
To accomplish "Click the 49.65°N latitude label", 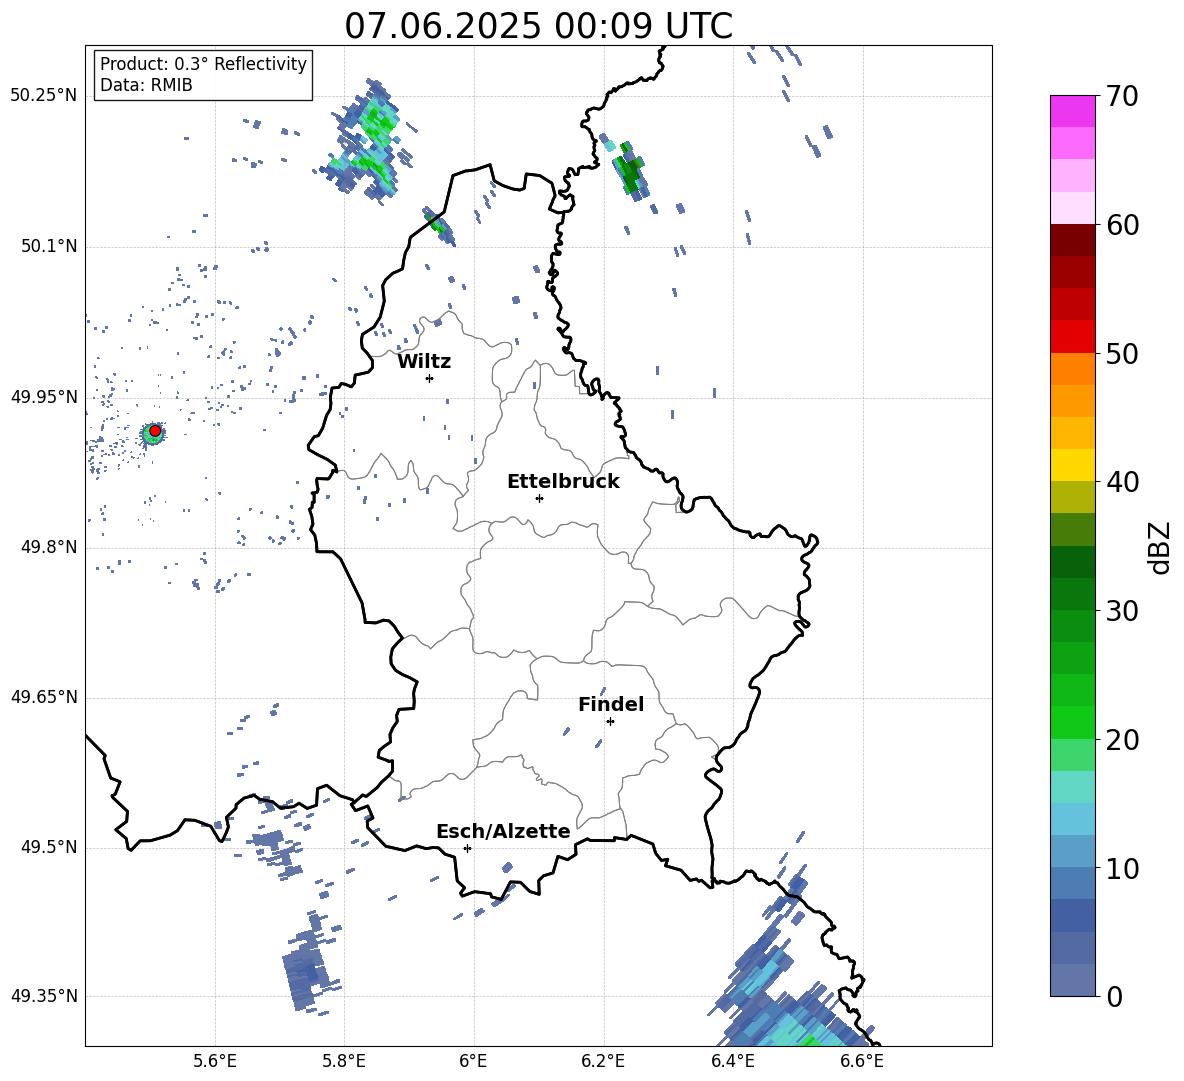I will pyautogui.click(x=44, y=696).
